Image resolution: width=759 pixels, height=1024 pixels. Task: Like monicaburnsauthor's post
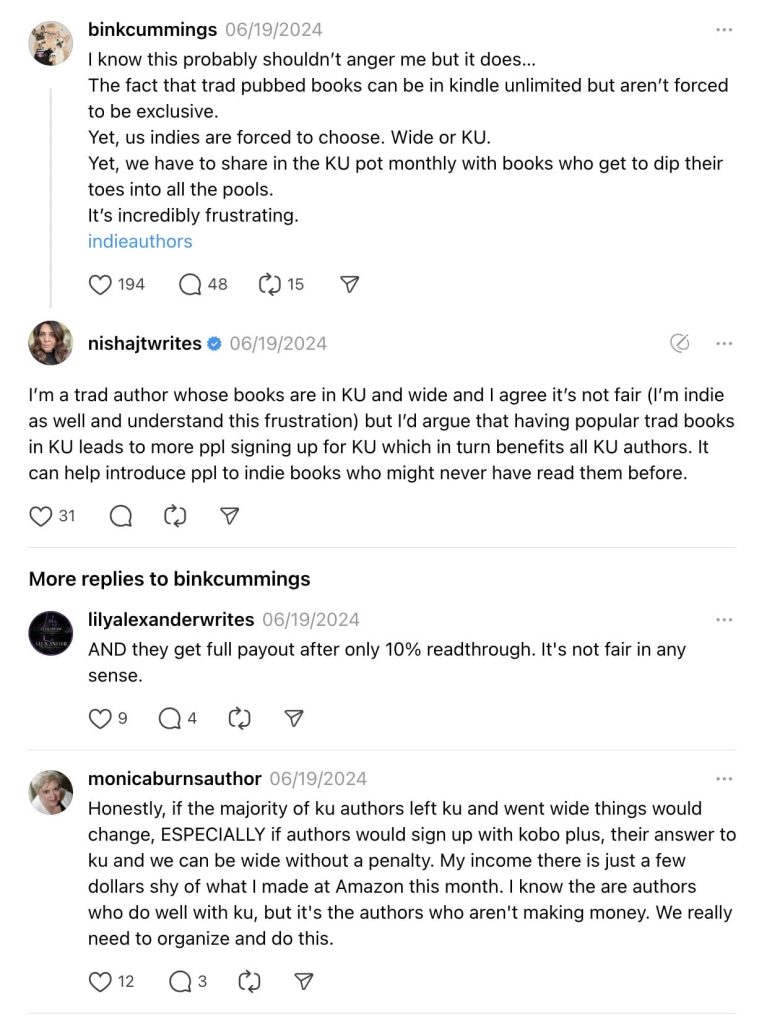point(102,981)
